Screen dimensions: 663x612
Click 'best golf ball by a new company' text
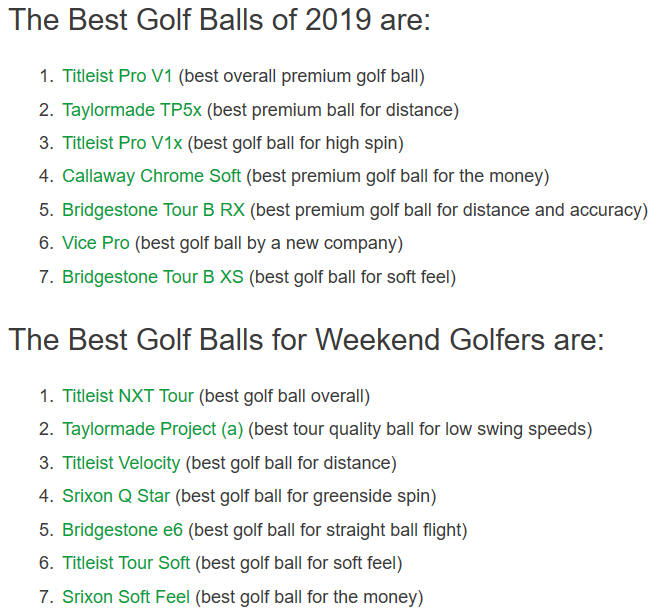269,243
